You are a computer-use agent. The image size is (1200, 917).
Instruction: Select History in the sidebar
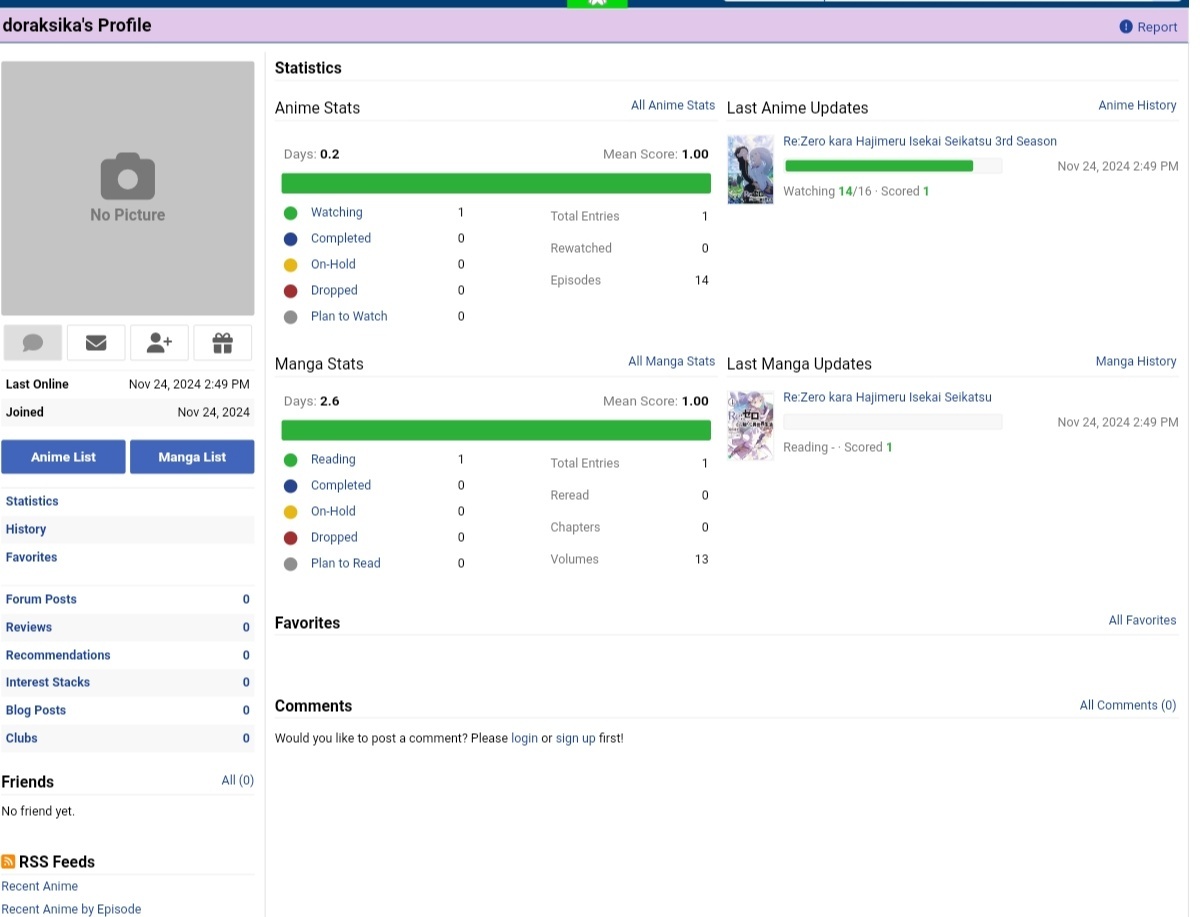(26, 529)
